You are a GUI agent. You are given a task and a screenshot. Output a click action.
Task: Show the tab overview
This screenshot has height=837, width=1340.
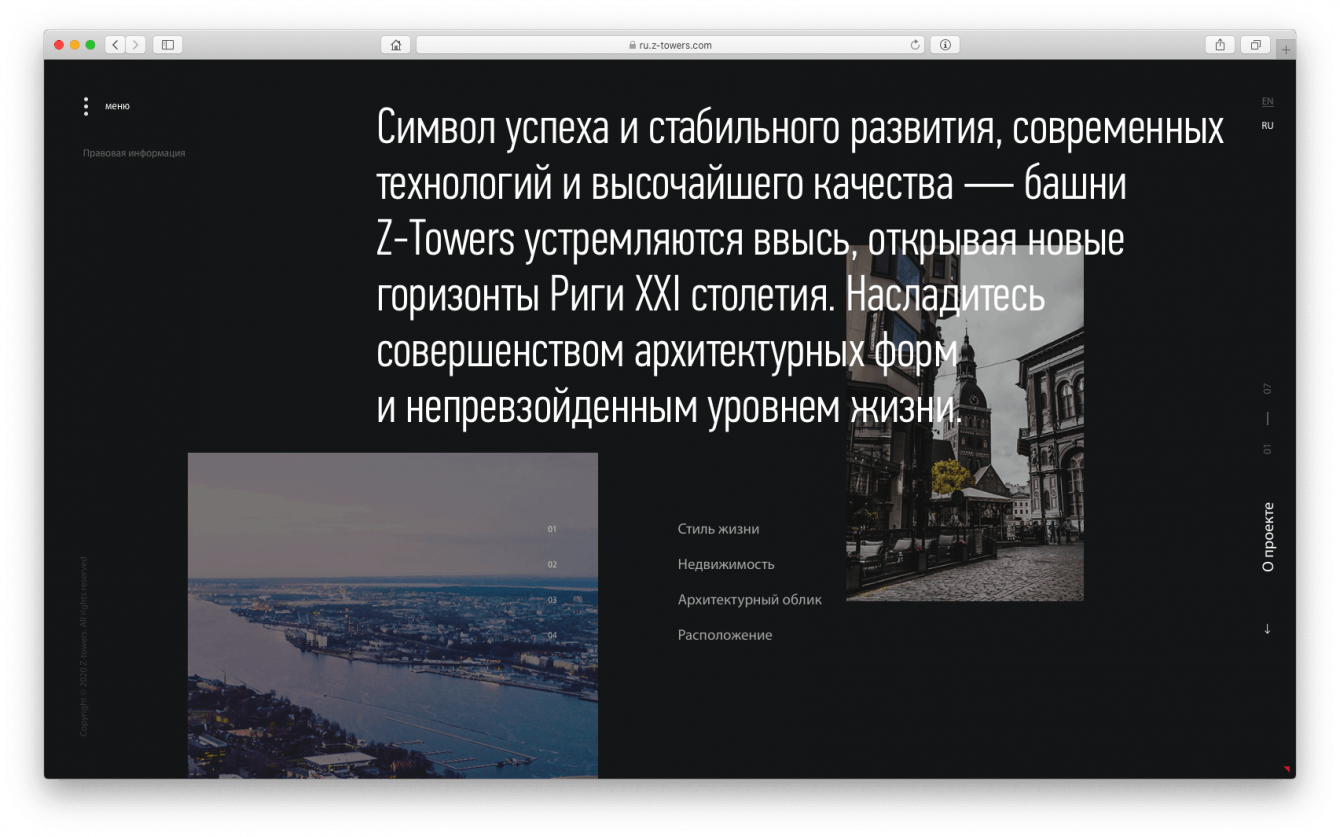pyautogui.click(x=1255, y=45)
